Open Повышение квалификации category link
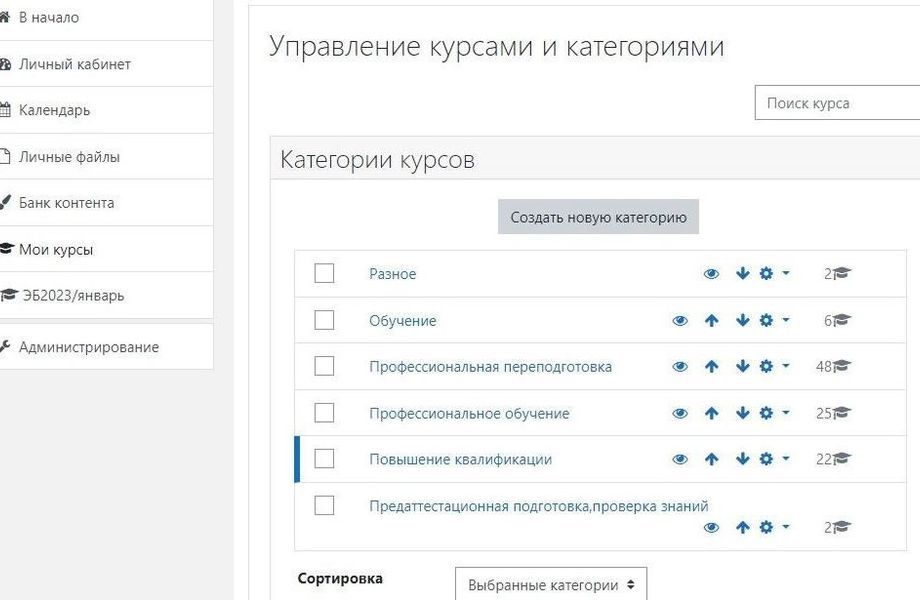 point(461,459)
